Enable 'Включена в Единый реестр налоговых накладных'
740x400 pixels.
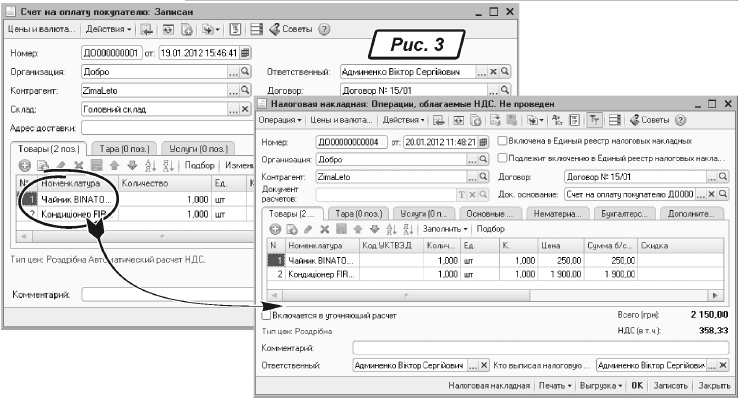point(502,140)
